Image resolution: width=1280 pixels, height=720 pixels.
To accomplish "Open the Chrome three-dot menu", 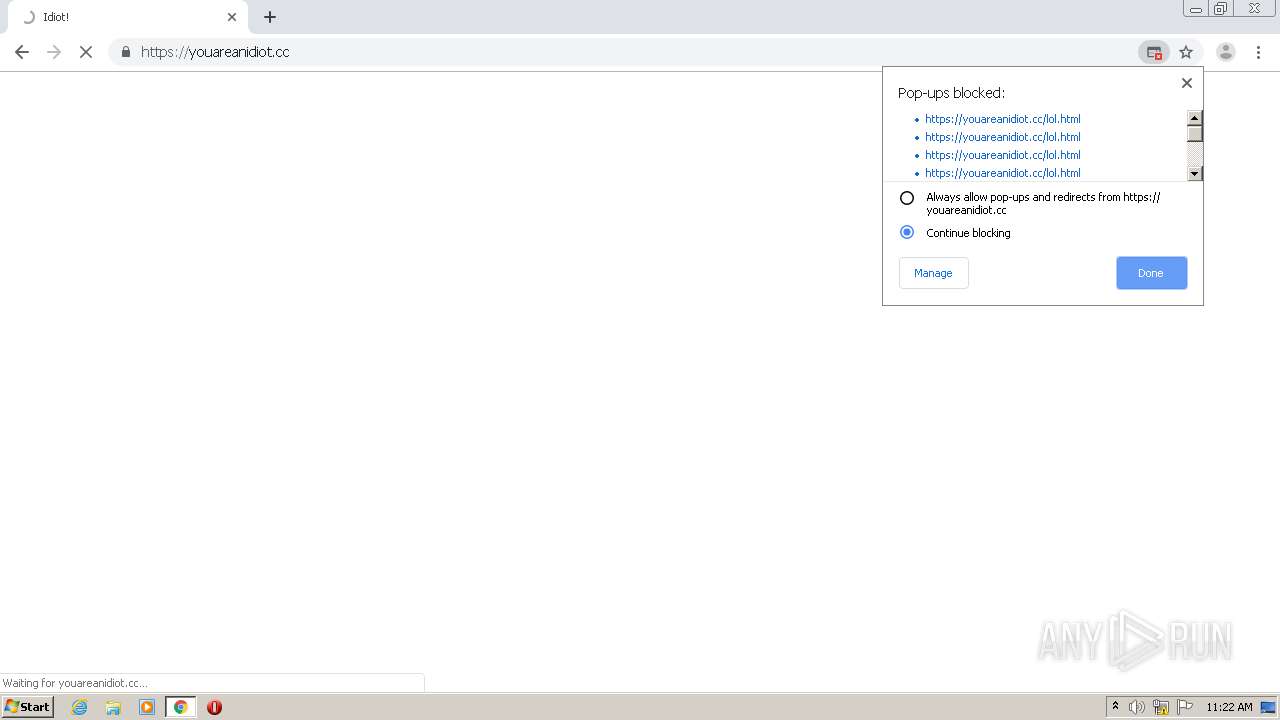I will click(1258, 52).
